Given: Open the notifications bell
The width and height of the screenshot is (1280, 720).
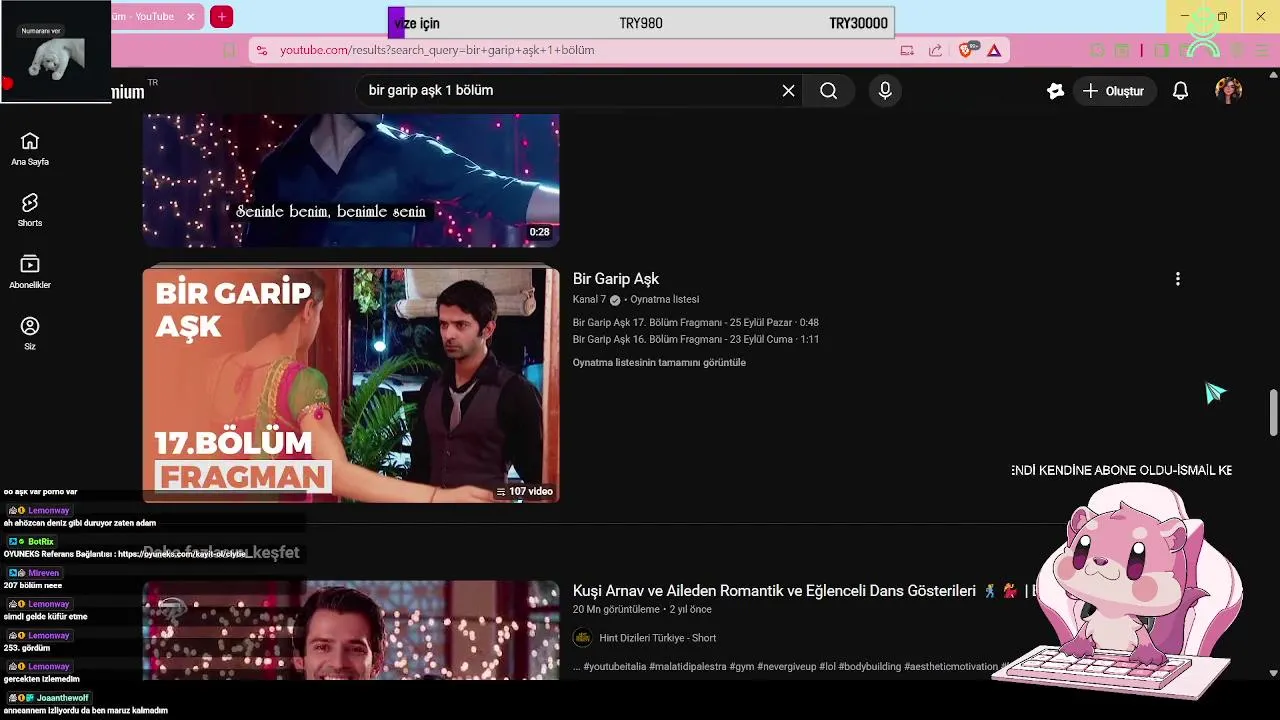Looking at the screenshot, I should [1180, 91].
